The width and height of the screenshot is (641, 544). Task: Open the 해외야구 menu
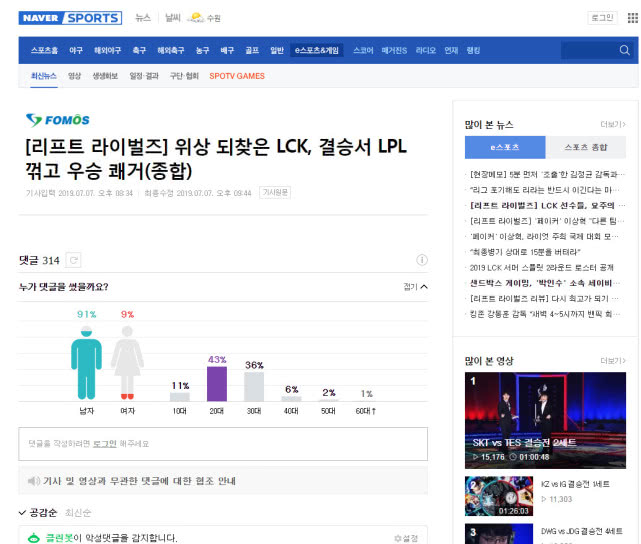[x=108, y=50]
